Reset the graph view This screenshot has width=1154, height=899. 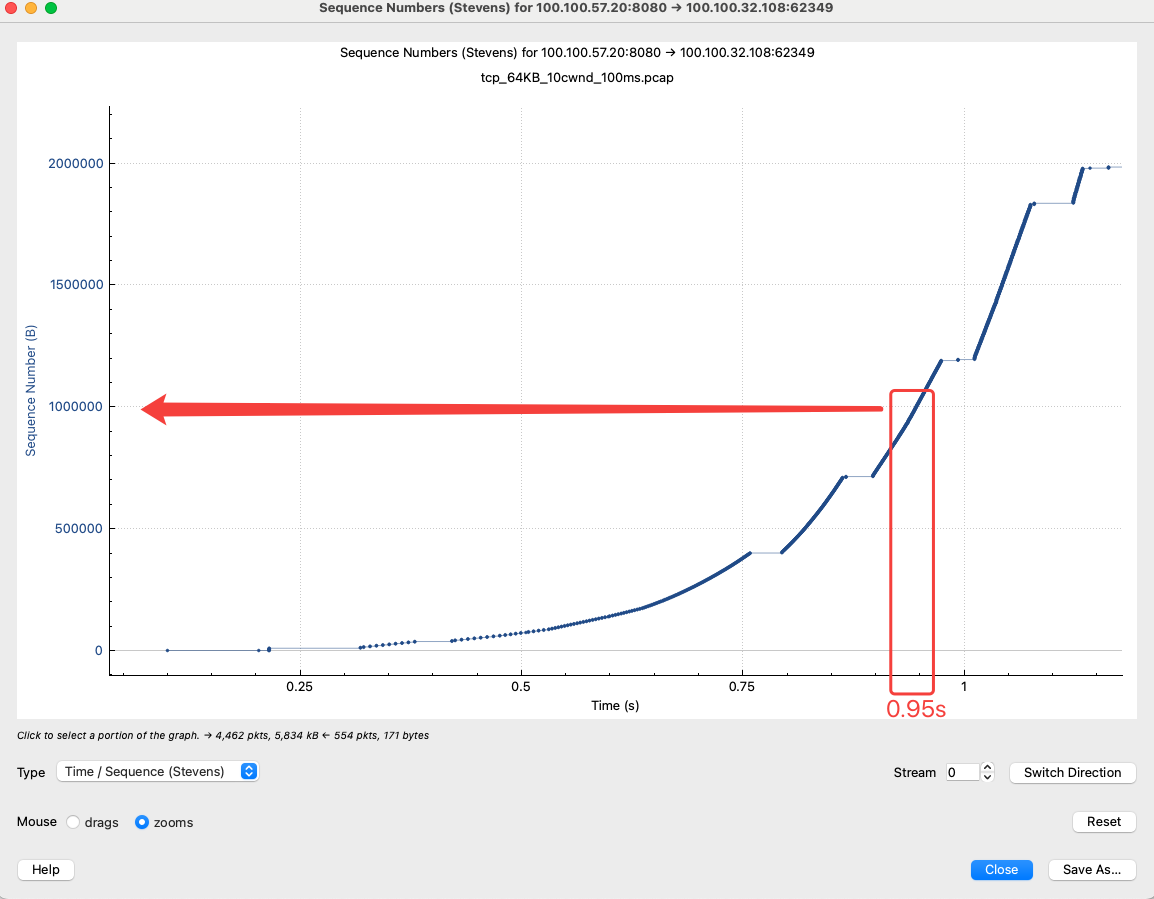click(1103, 822)
